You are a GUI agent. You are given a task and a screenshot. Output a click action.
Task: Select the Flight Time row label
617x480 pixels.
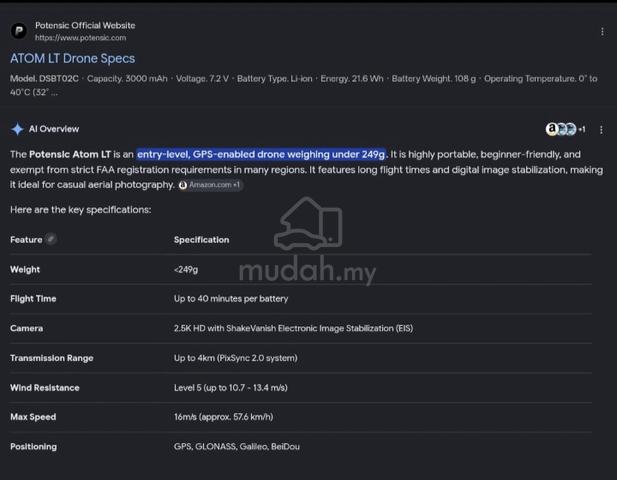[33, 299]
